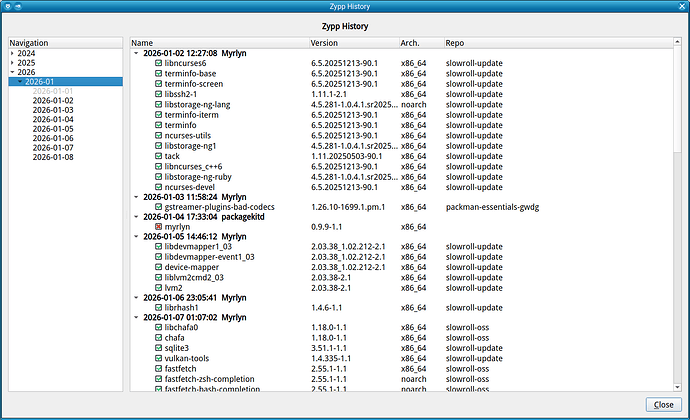This screenshot has height=420, width=690.
Task: Click the gstreamer-plugins-bad-codecs package status icon
Action: coord(158,207)
